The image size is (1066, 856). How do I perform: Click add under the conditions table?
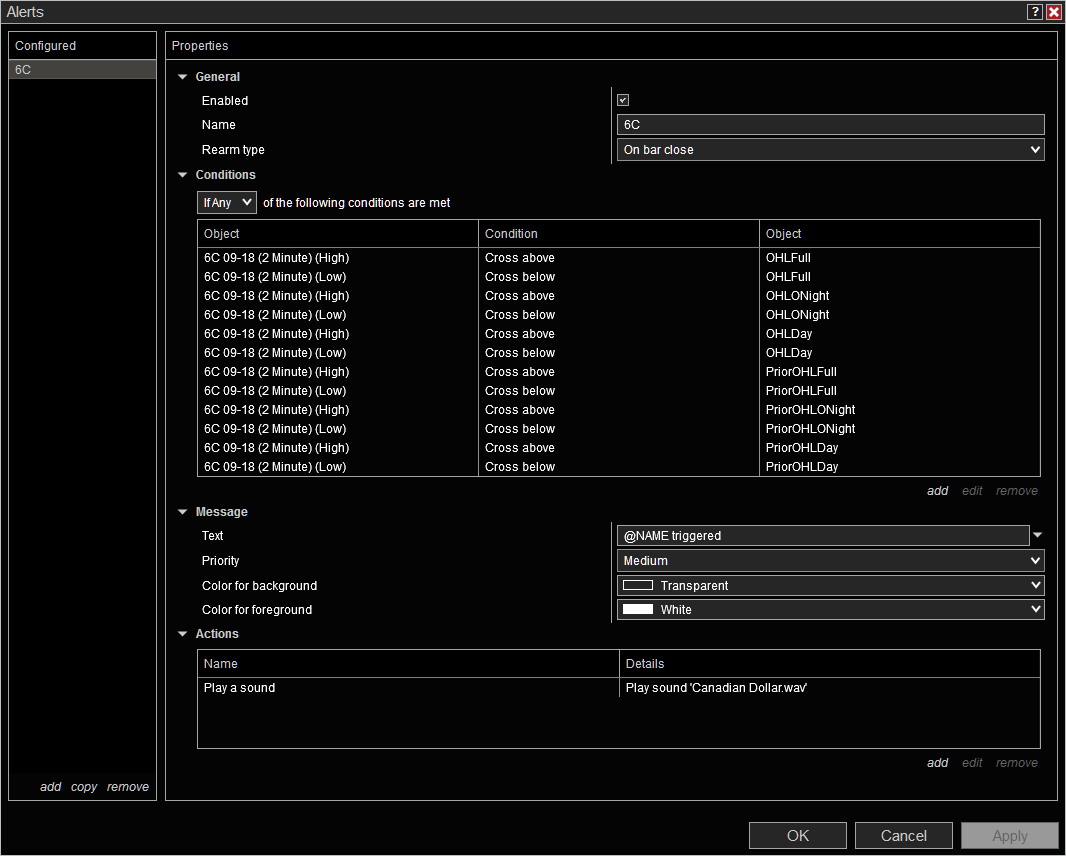coord(938,491)
